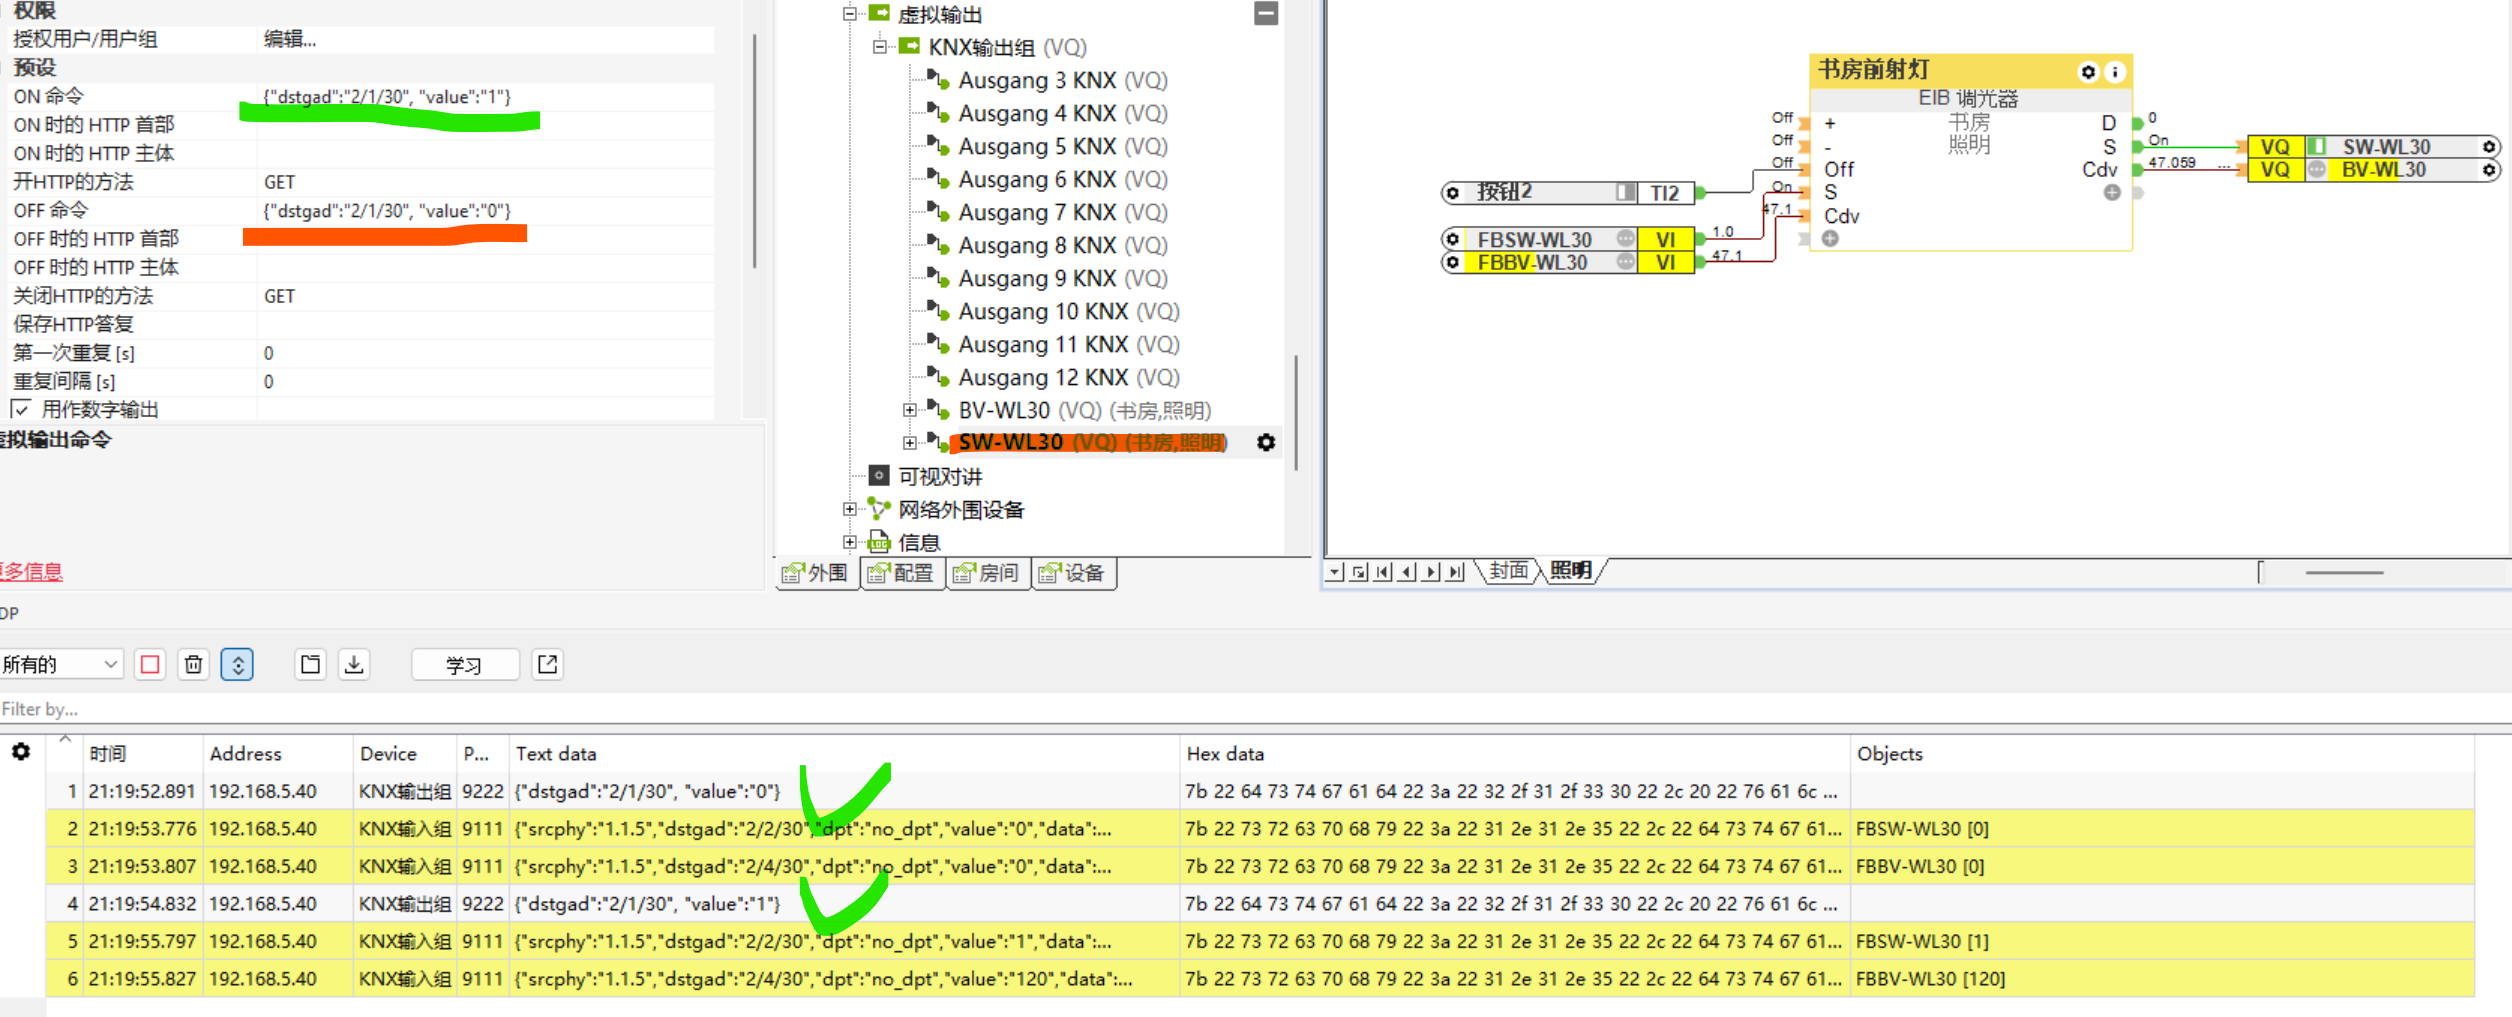Open settings gear on SW-WL30 tree row
The width and height of the screenshot is (2512, 1017).
1266,442
